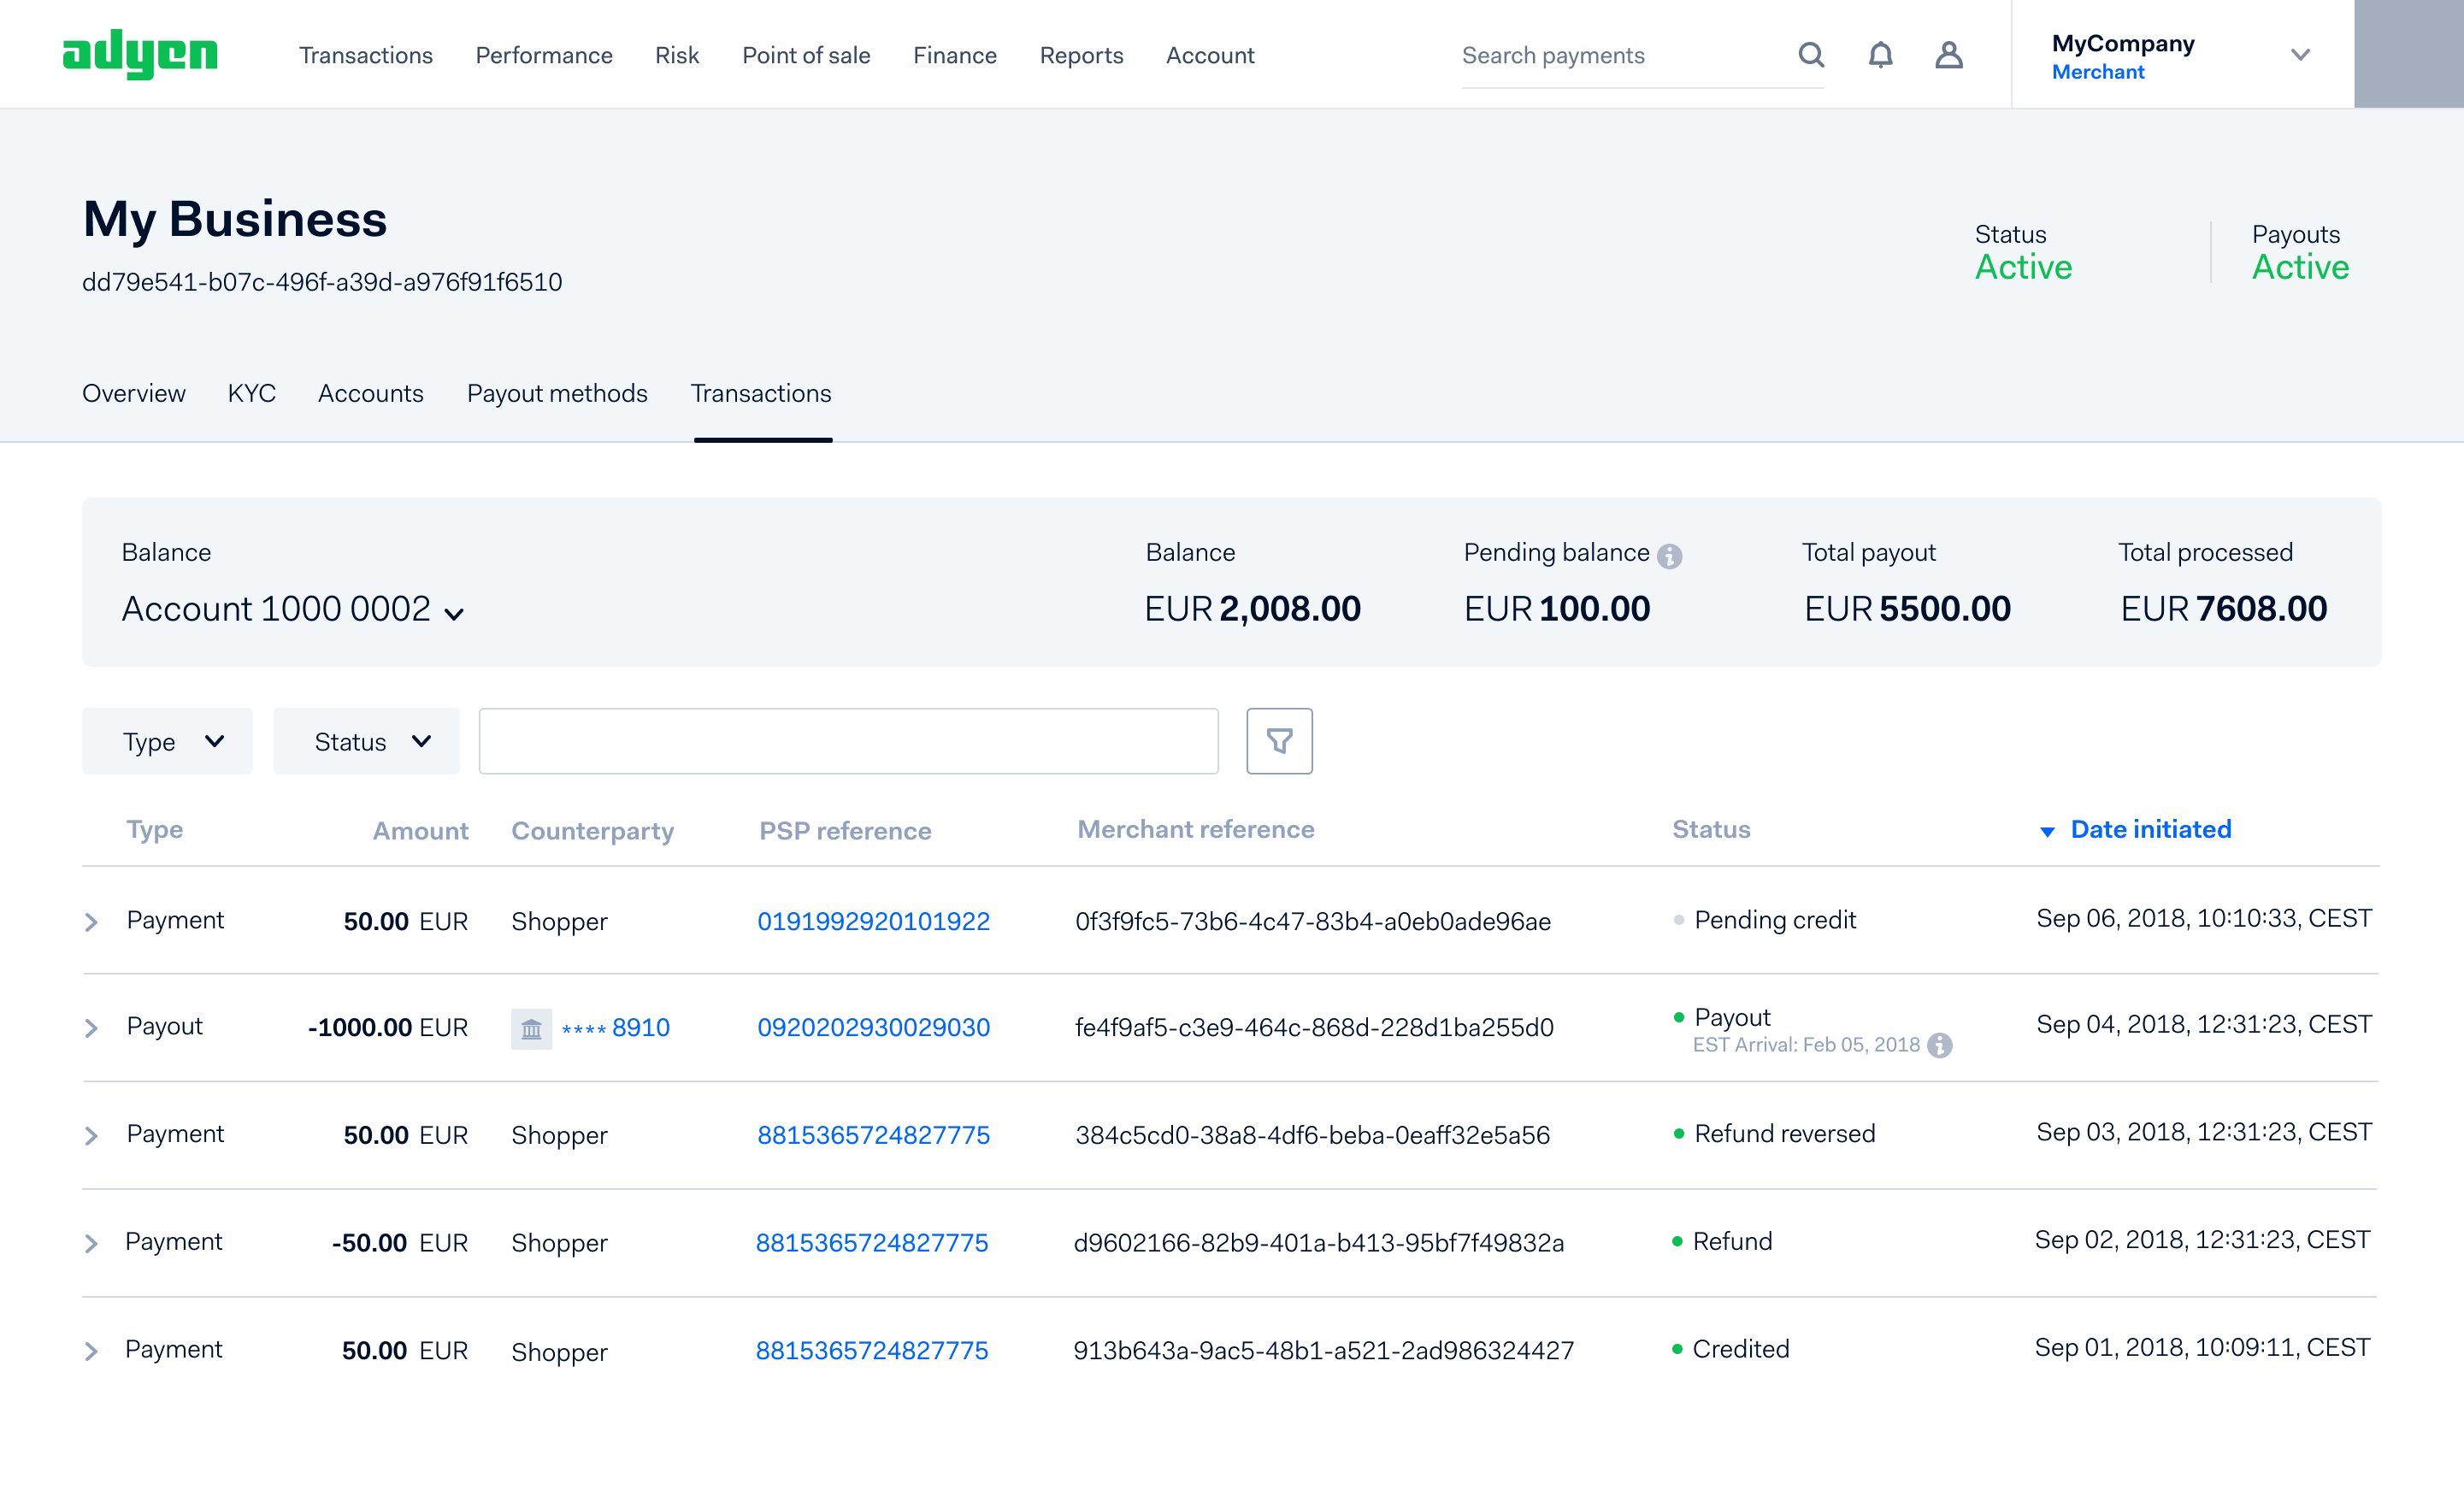Click date Sep 04, 2018, 12:31:23, CEST
The image size is (2464, 1496).
pyautogui.click(x=2203, y=1024)
